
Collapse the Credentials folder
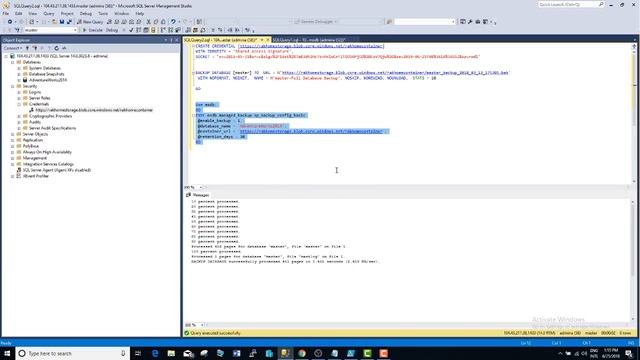tap(19, 104)
